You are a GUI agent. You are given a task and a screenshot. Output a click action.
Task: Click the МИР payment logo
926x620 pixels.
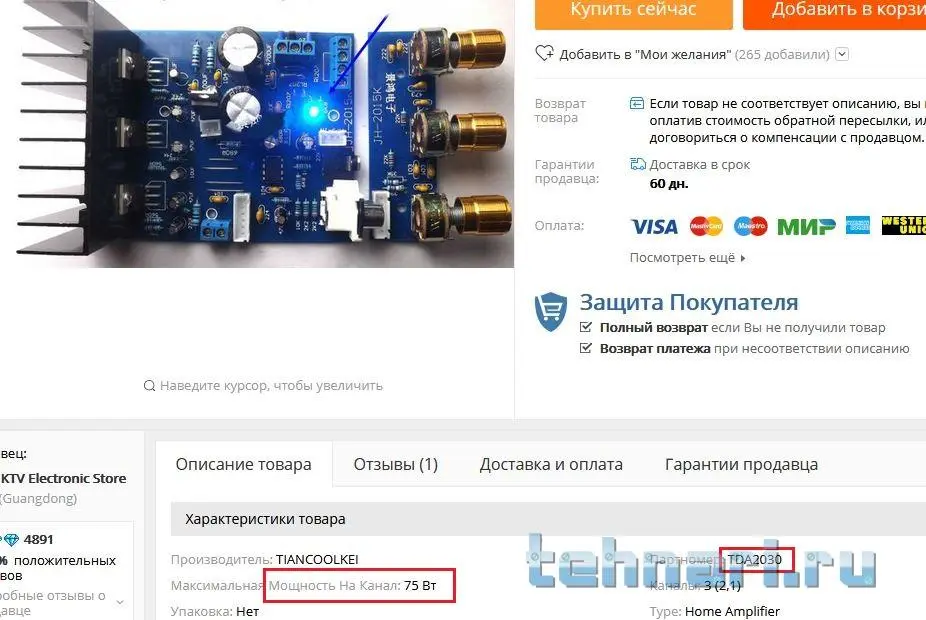(x=806, y=226)
